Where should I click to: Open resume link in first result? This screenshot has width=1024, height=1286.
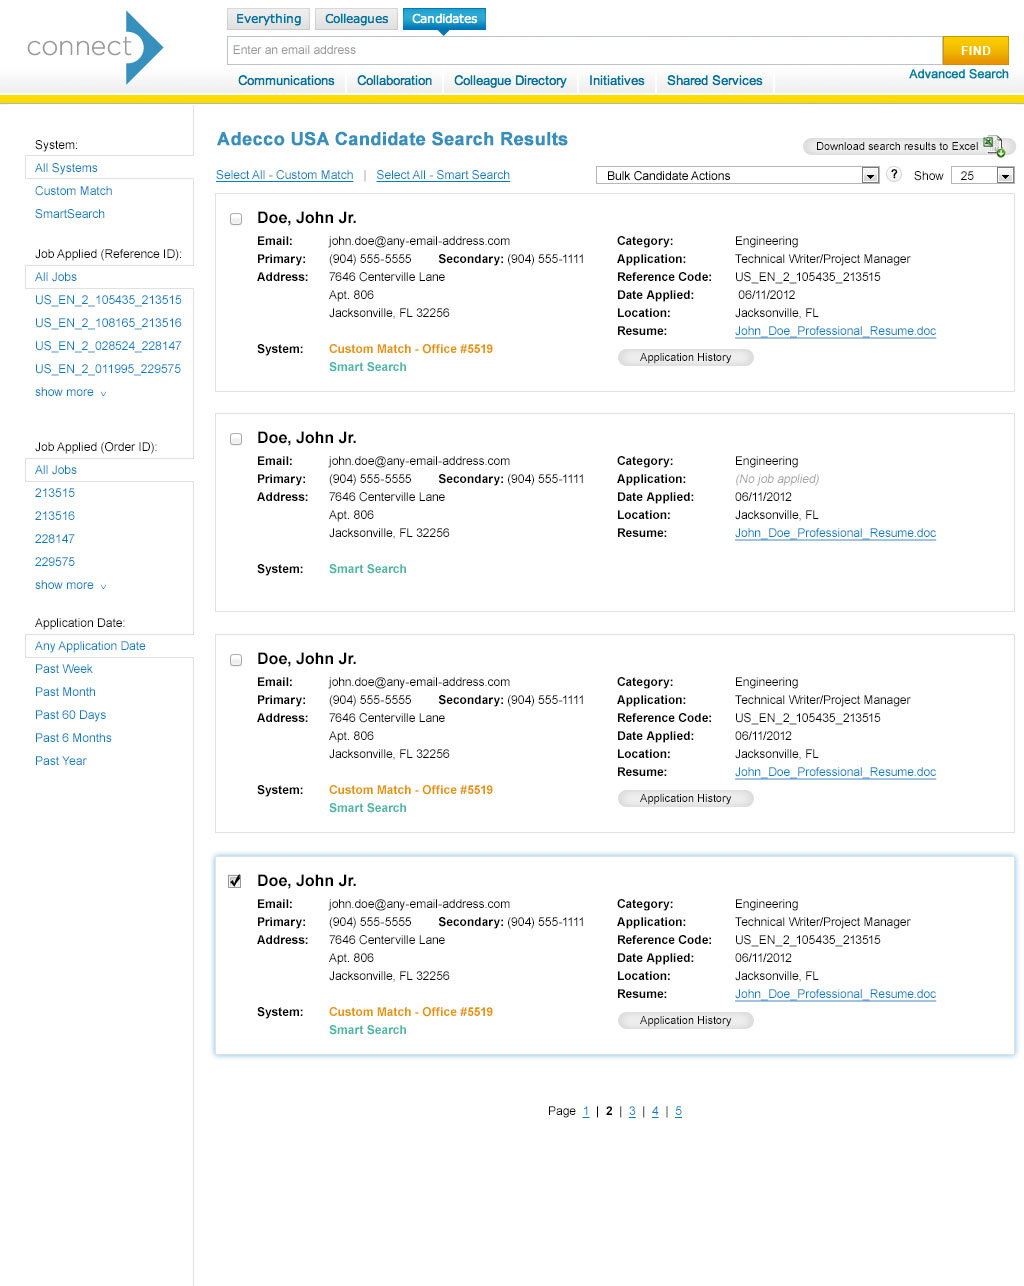(x=836, y=331)
